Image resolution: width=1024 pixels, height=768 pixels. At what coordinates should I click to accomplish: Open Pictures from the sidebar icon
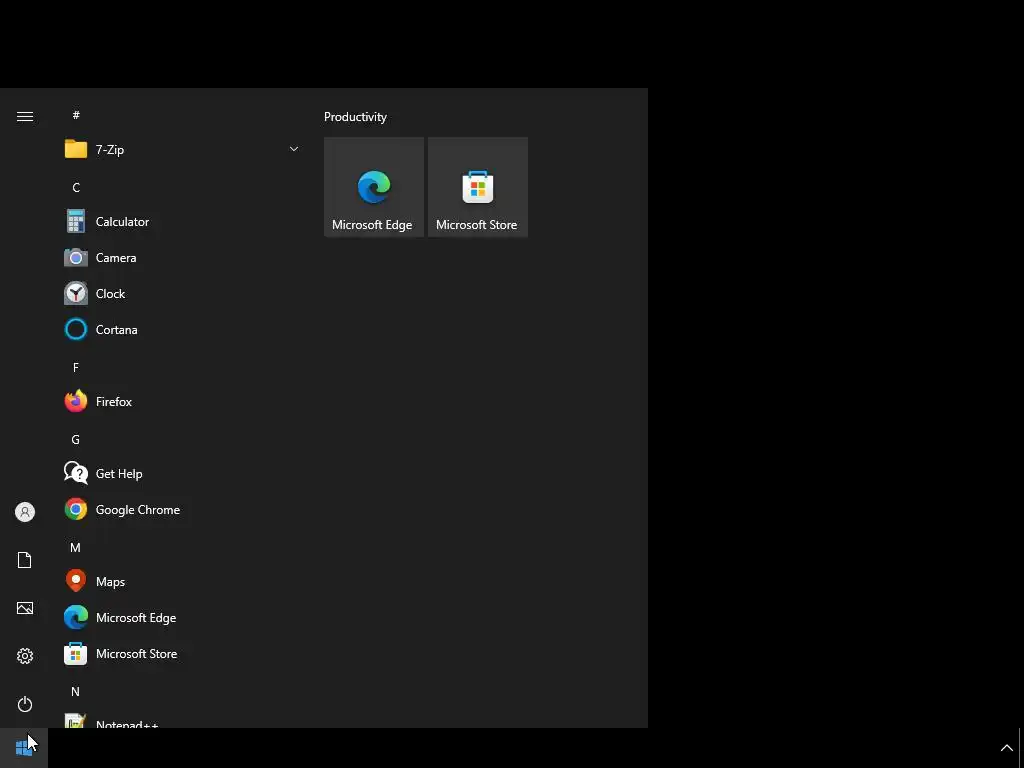tap(25, 608)
